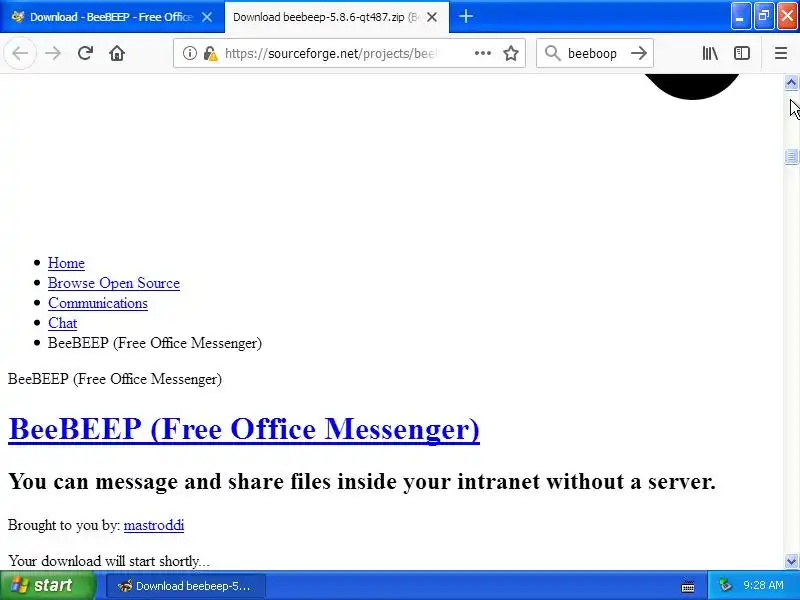Screen dimensions: 800x600
Task: Bookmark this page with the star icon
Action: [x=511, y=53]
